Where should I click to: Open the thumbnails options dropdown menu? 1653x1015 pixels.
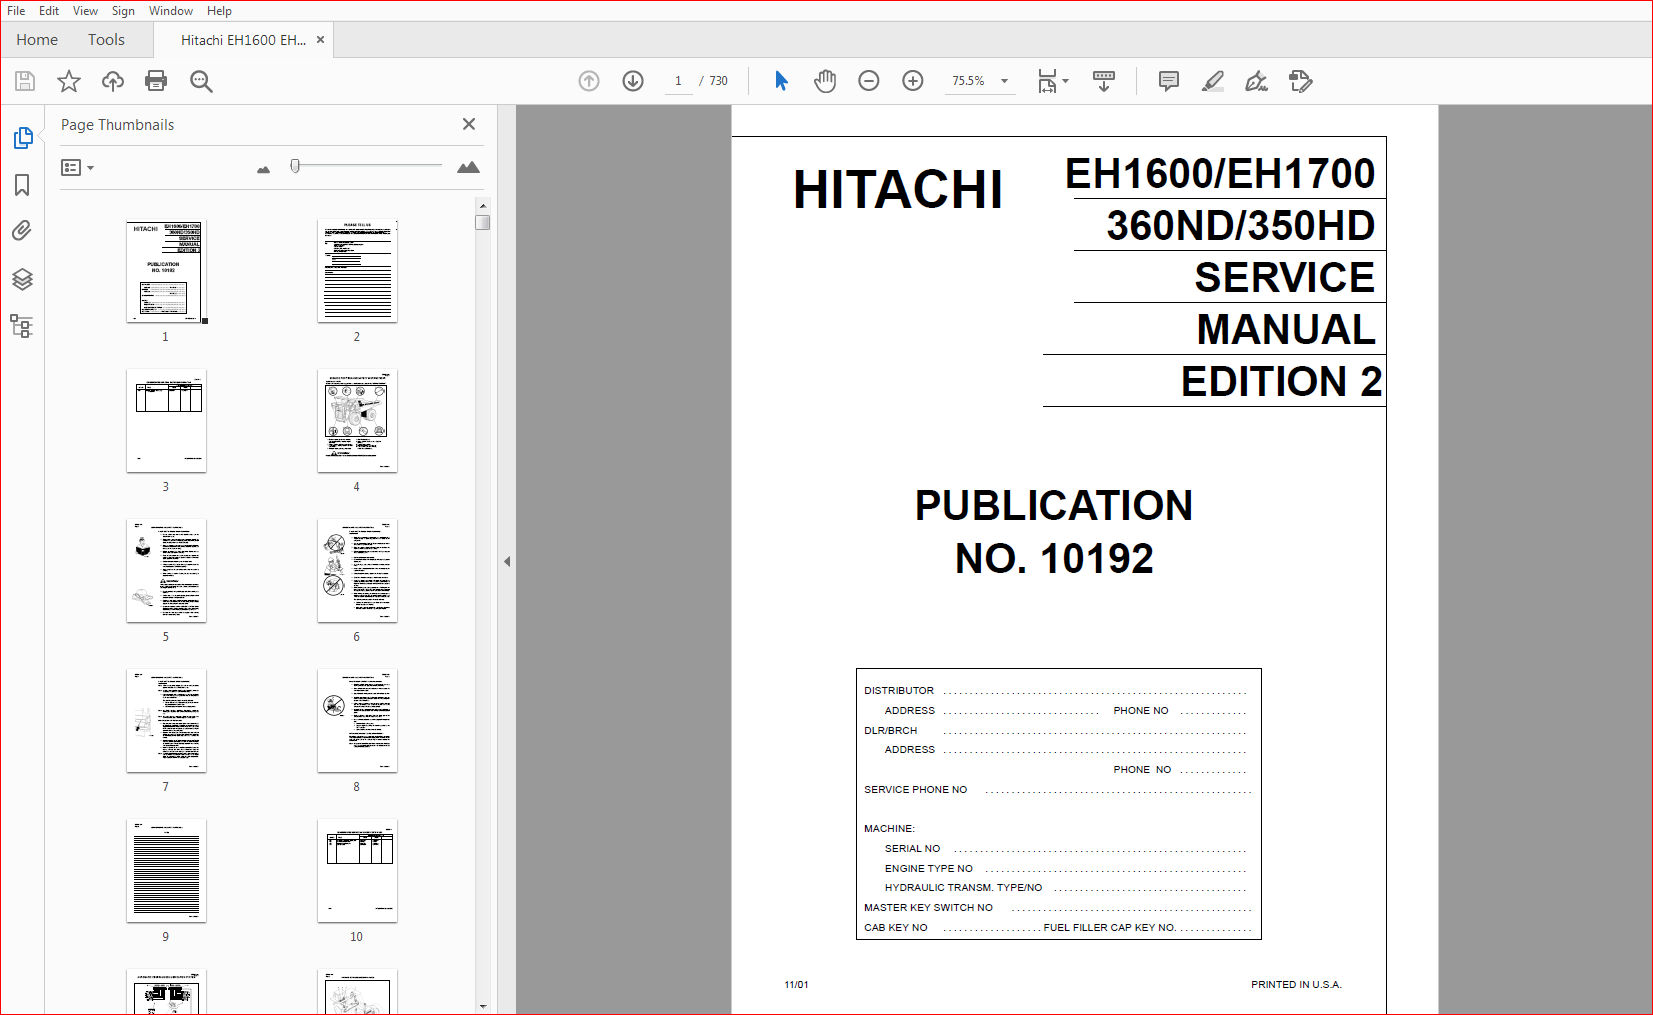tap(77, 168)
